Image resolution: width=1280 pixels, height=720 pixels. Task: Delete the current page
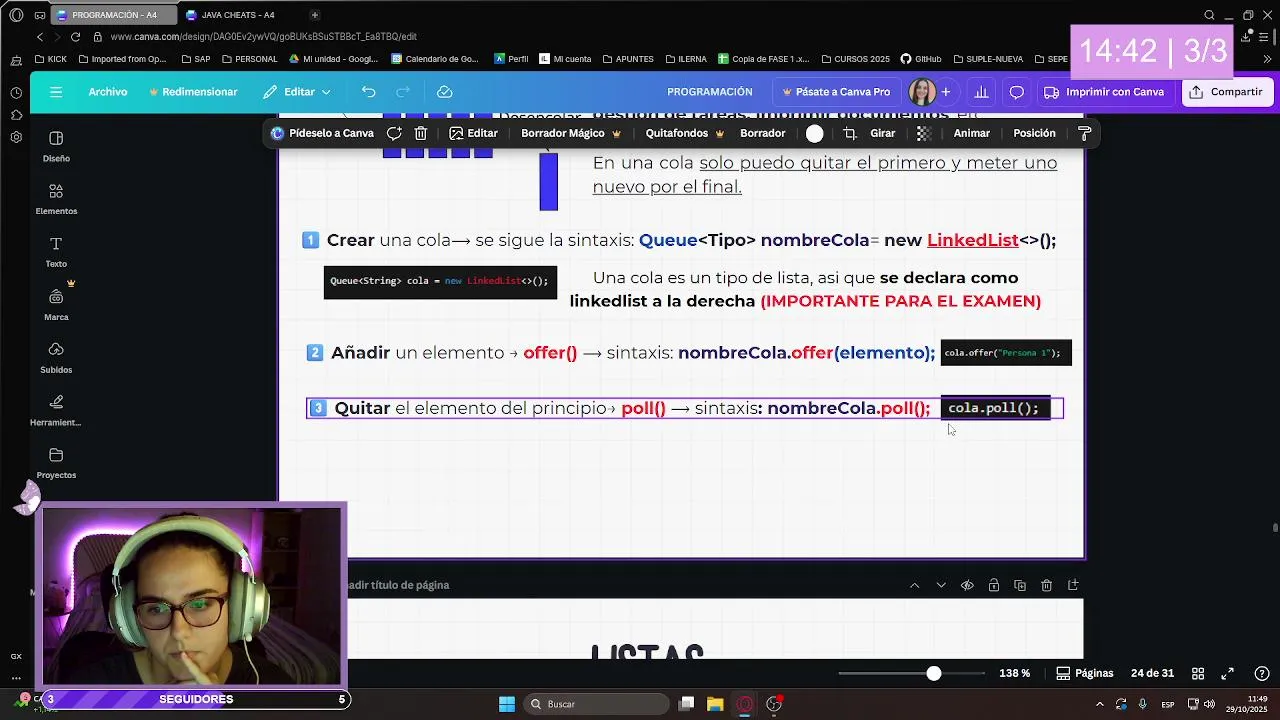(1046, 585)
